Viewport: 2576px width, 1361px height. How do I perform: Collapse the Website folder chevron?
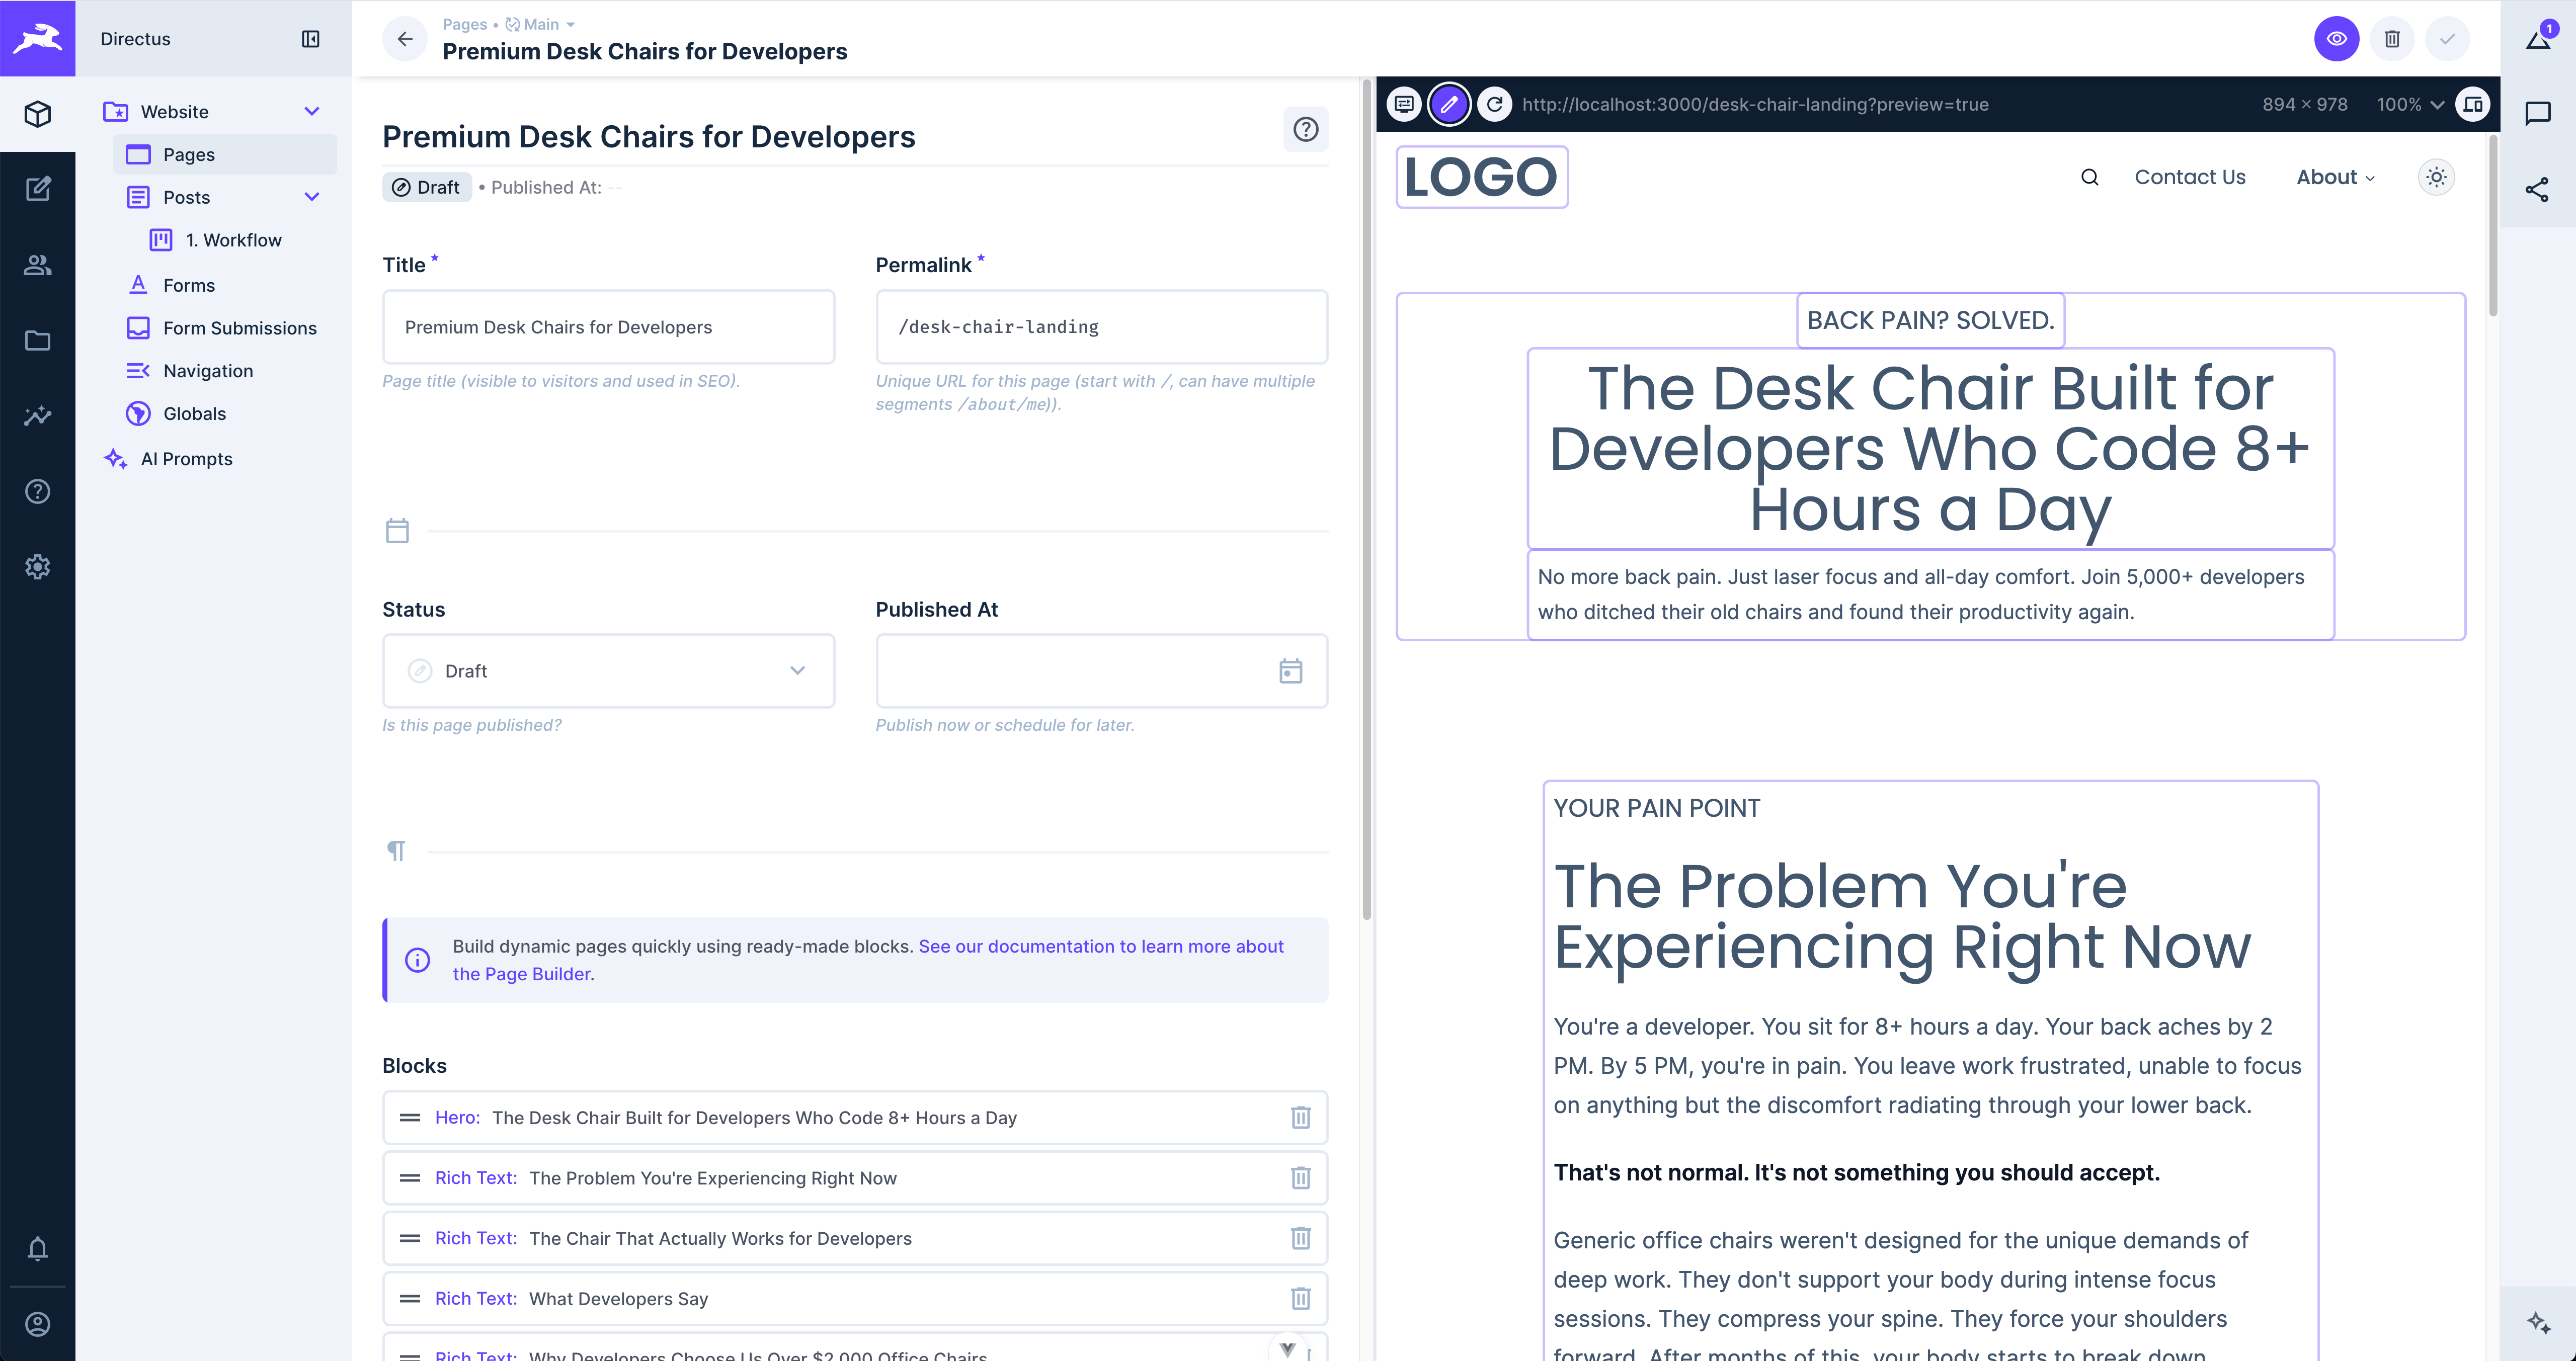coord(311,111)
